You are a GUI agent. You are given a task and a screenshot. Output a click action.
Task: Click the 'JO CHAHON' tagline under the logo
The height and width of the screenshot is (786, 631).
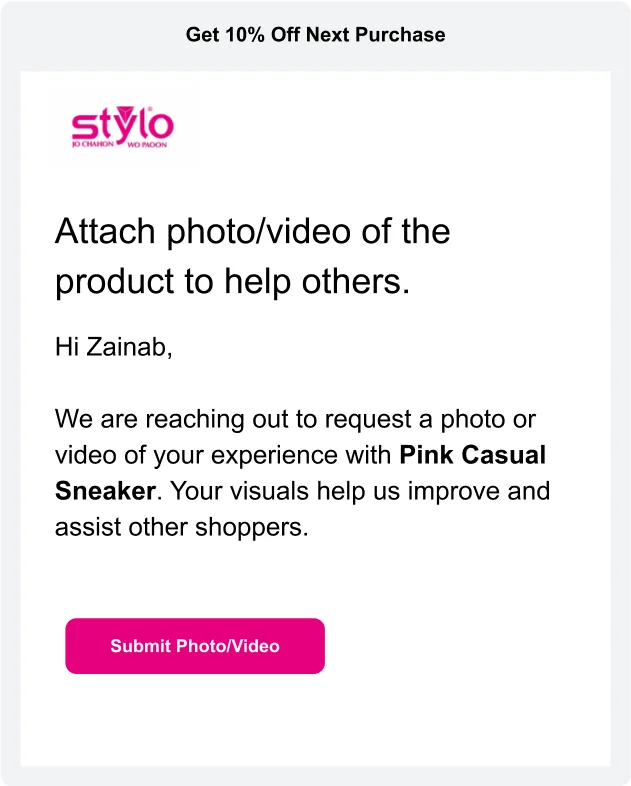[95, 145]
